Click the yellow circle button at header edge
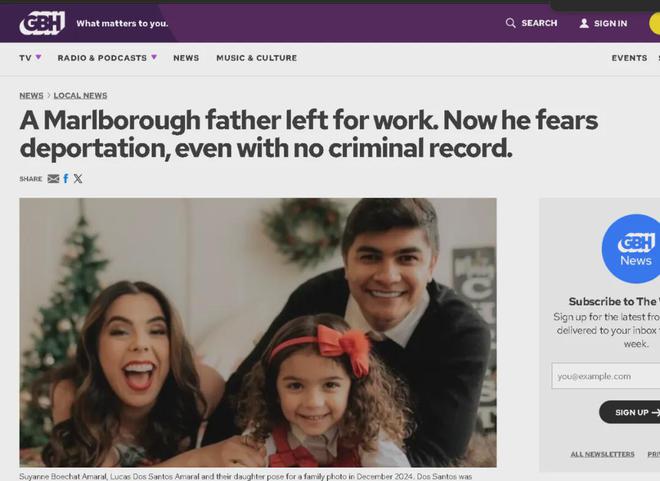The width and height of the screenshot is (660, 481). (655, 24)
